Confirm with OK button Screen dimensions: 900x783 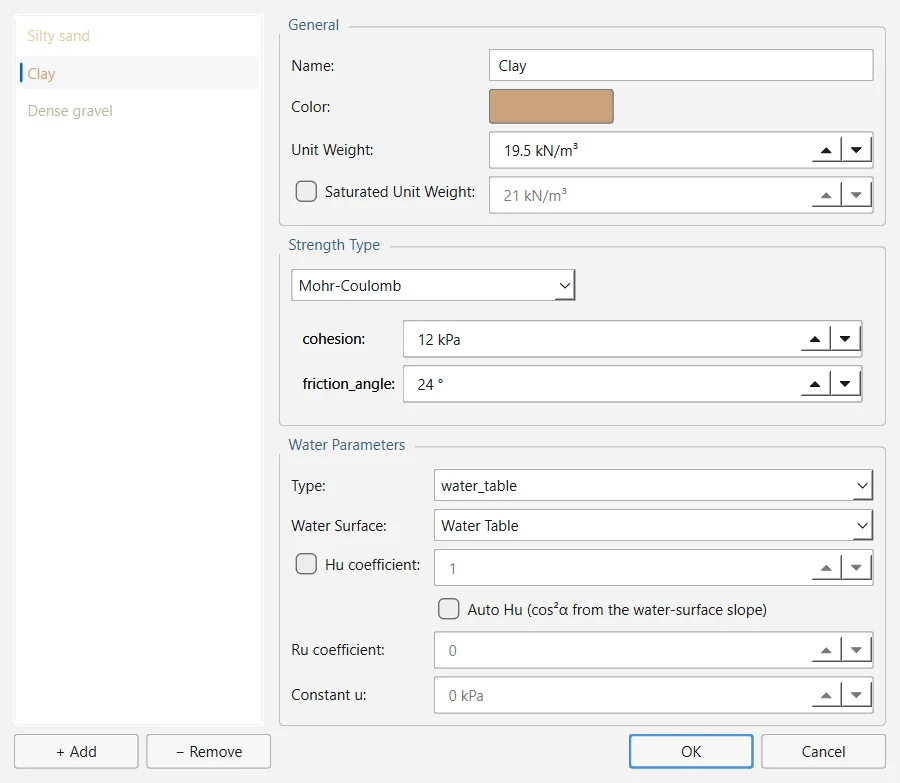coord(691,751)
